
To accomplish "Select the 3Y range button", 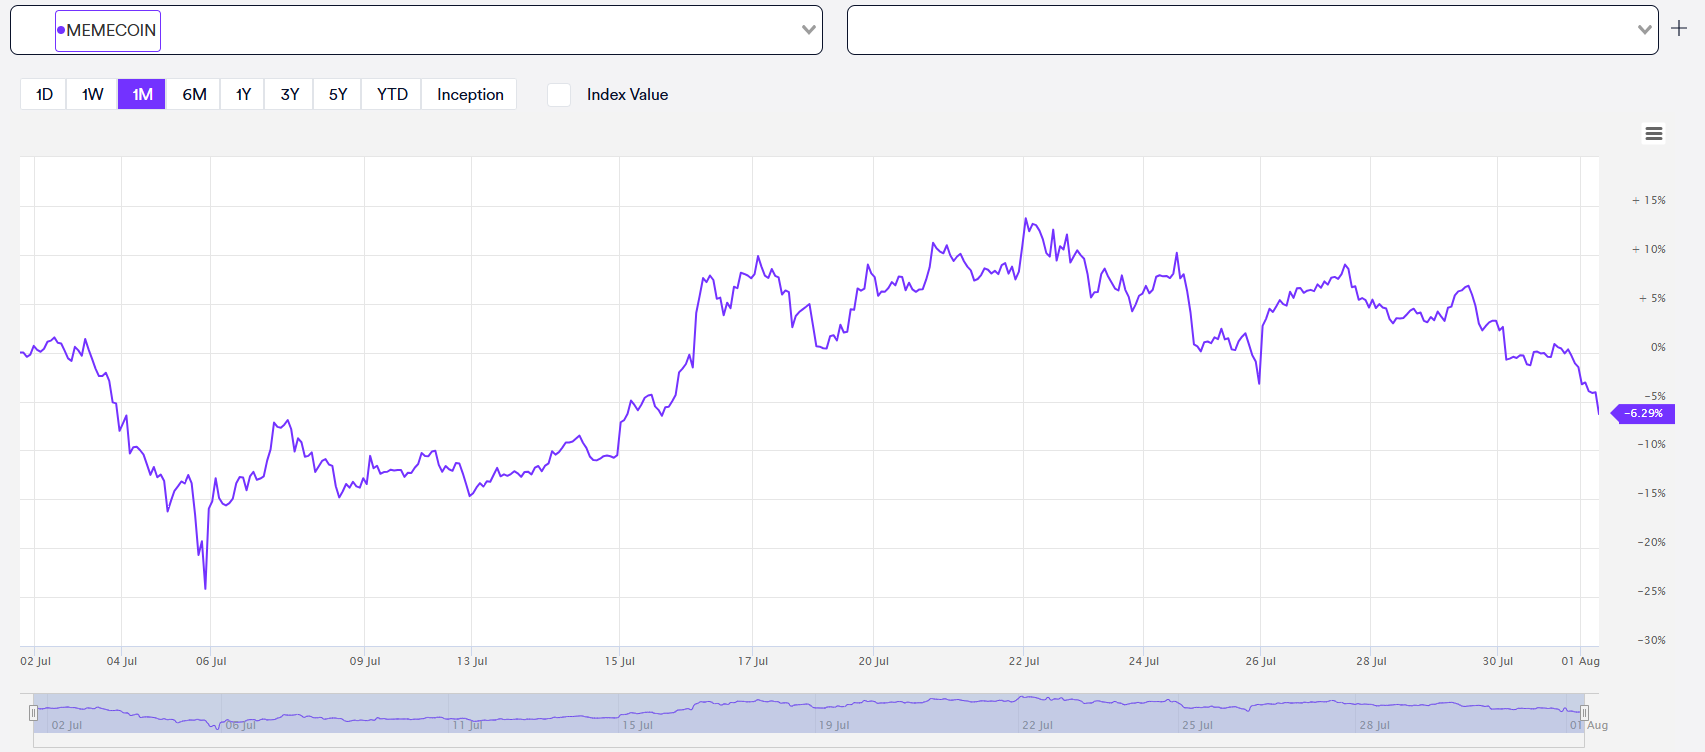I will click(290, 94).
